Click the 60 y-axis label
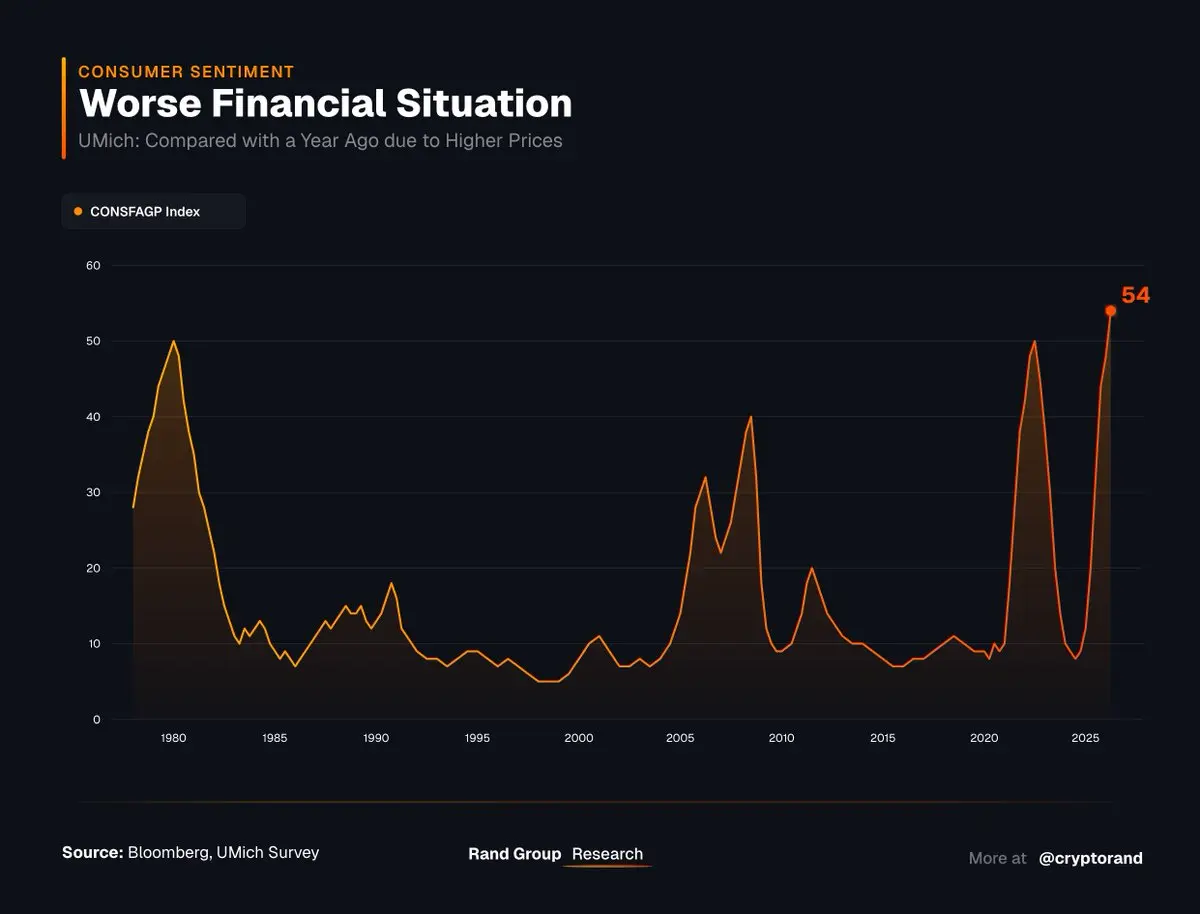Screen dimensions: 1200x914 [x=93, y=265]
